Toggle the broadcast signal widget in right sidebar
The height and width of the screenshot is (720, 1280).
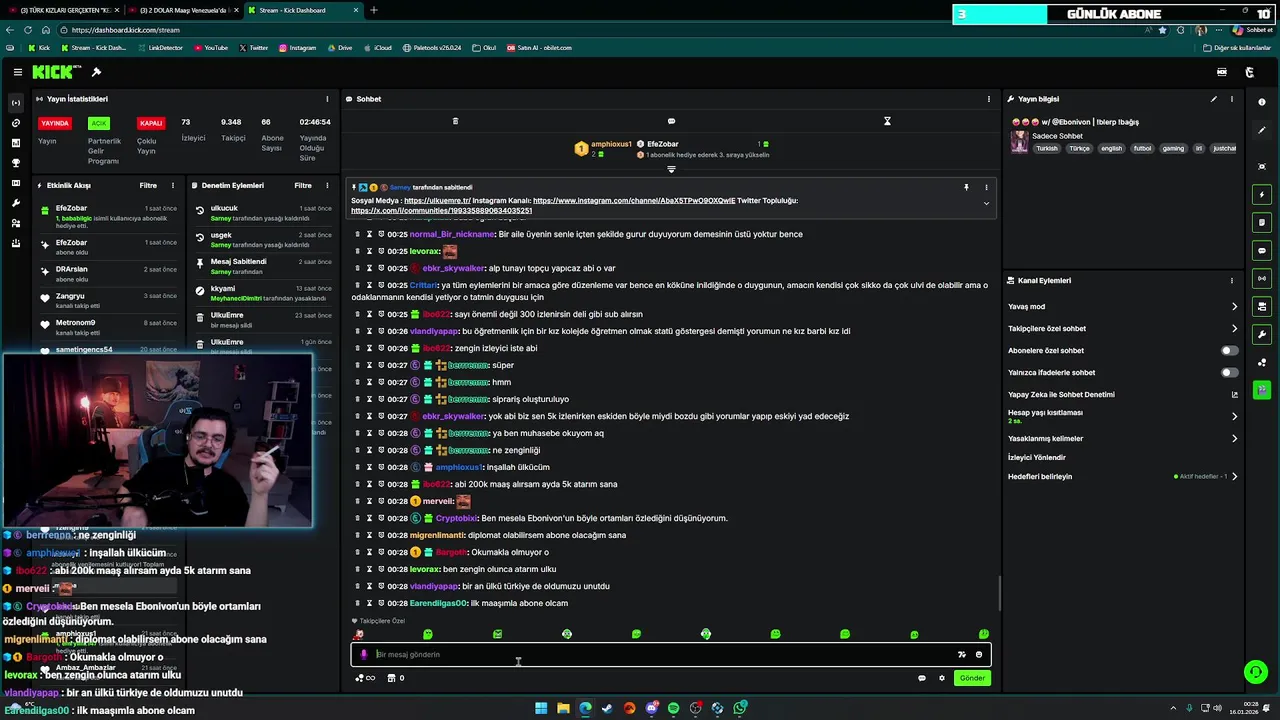point(1262,278)
